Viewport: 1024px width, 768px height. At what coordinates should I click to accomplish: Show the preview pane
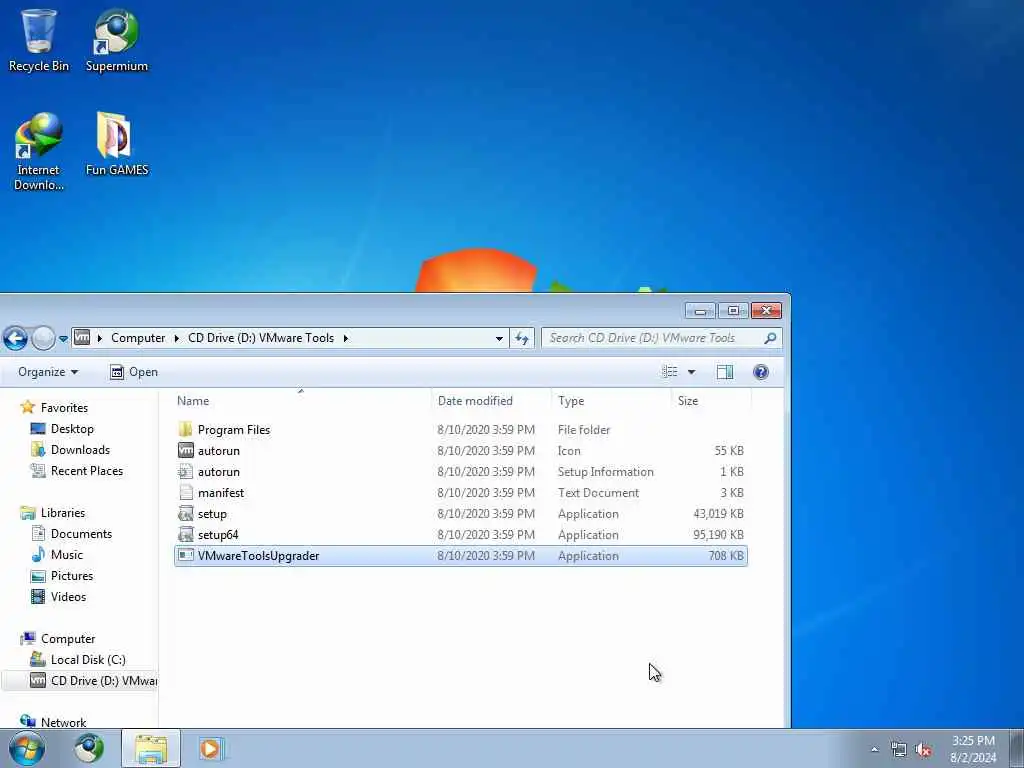click(x=725, y=372)
